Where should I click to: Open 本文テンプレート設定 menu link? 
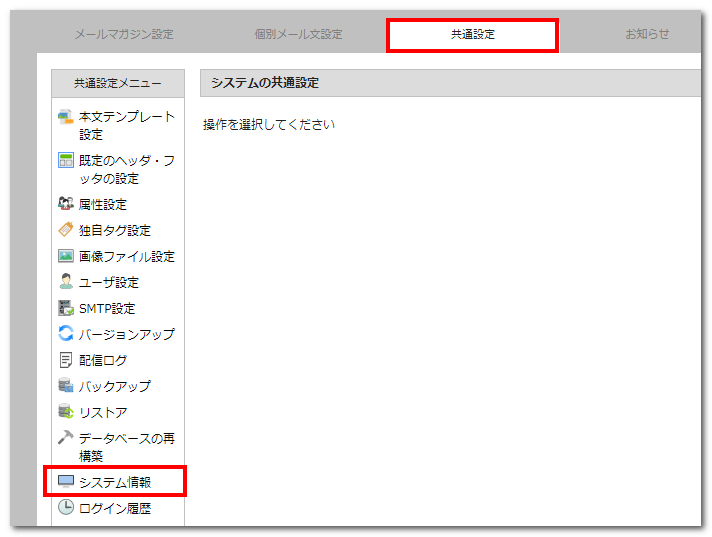pyautogui.click(x=127, y=126)
